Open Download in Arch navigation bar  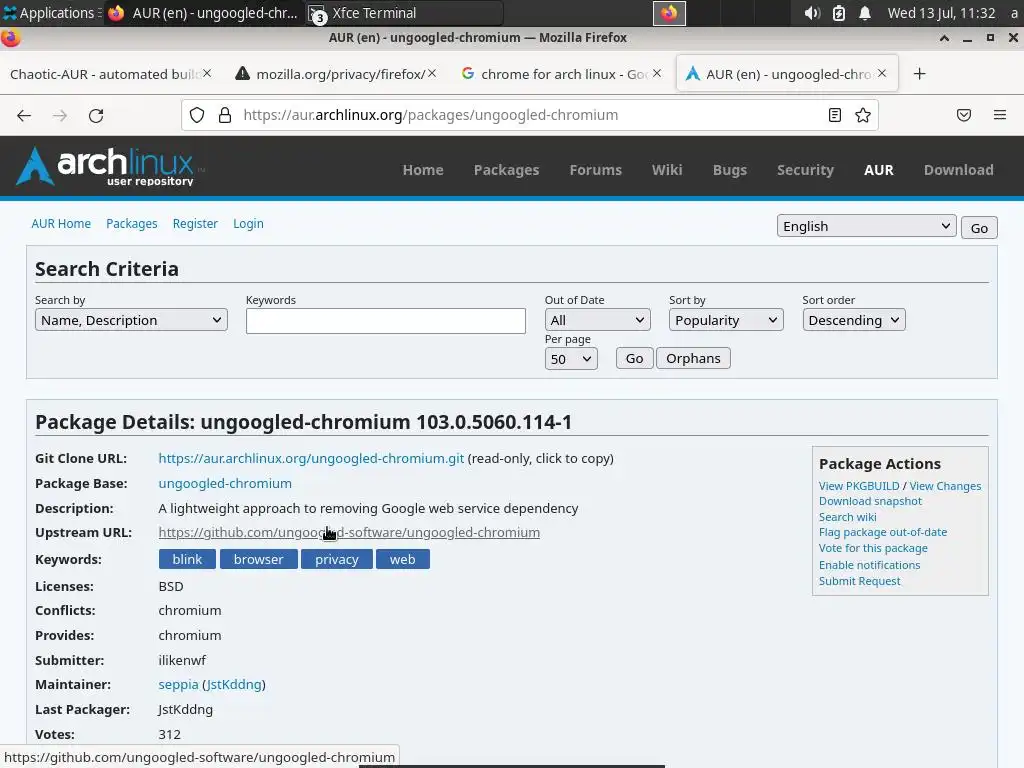pyautogui.click(x=959, y=170)
